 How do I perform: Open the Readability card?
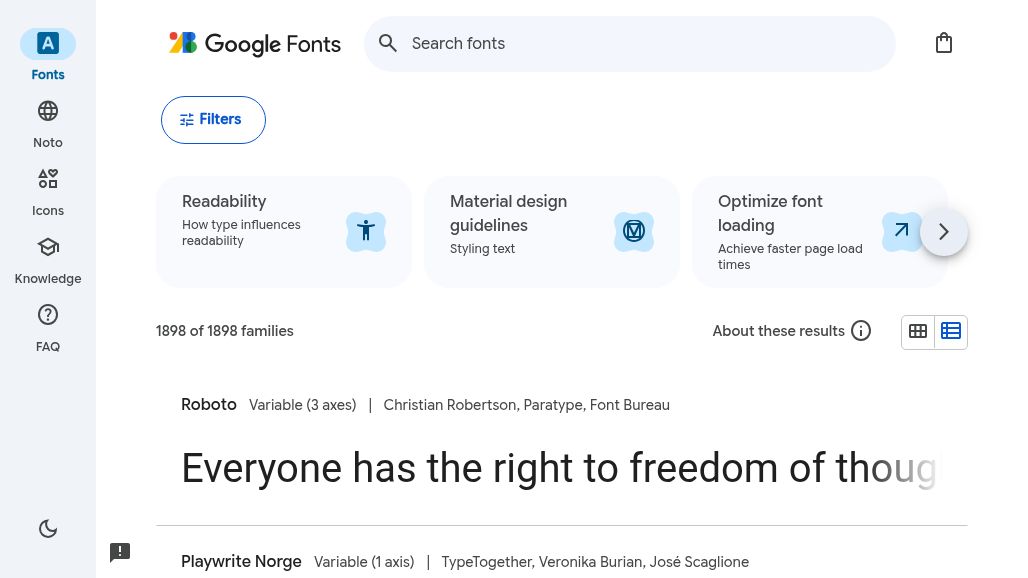284,232
